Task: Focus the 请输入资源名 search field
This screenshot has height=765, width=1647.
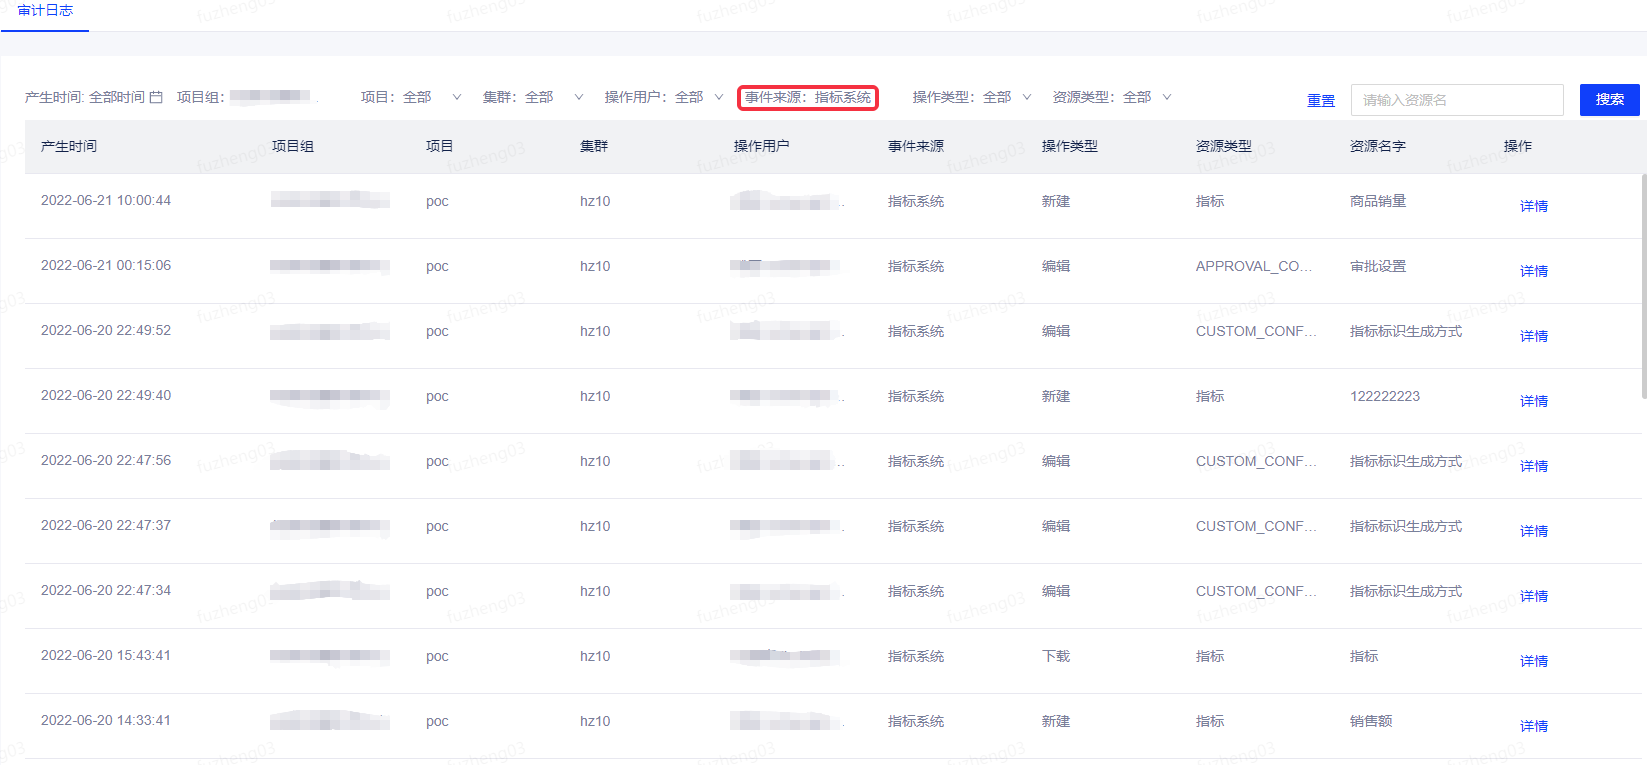Action: coord(1457,100)
